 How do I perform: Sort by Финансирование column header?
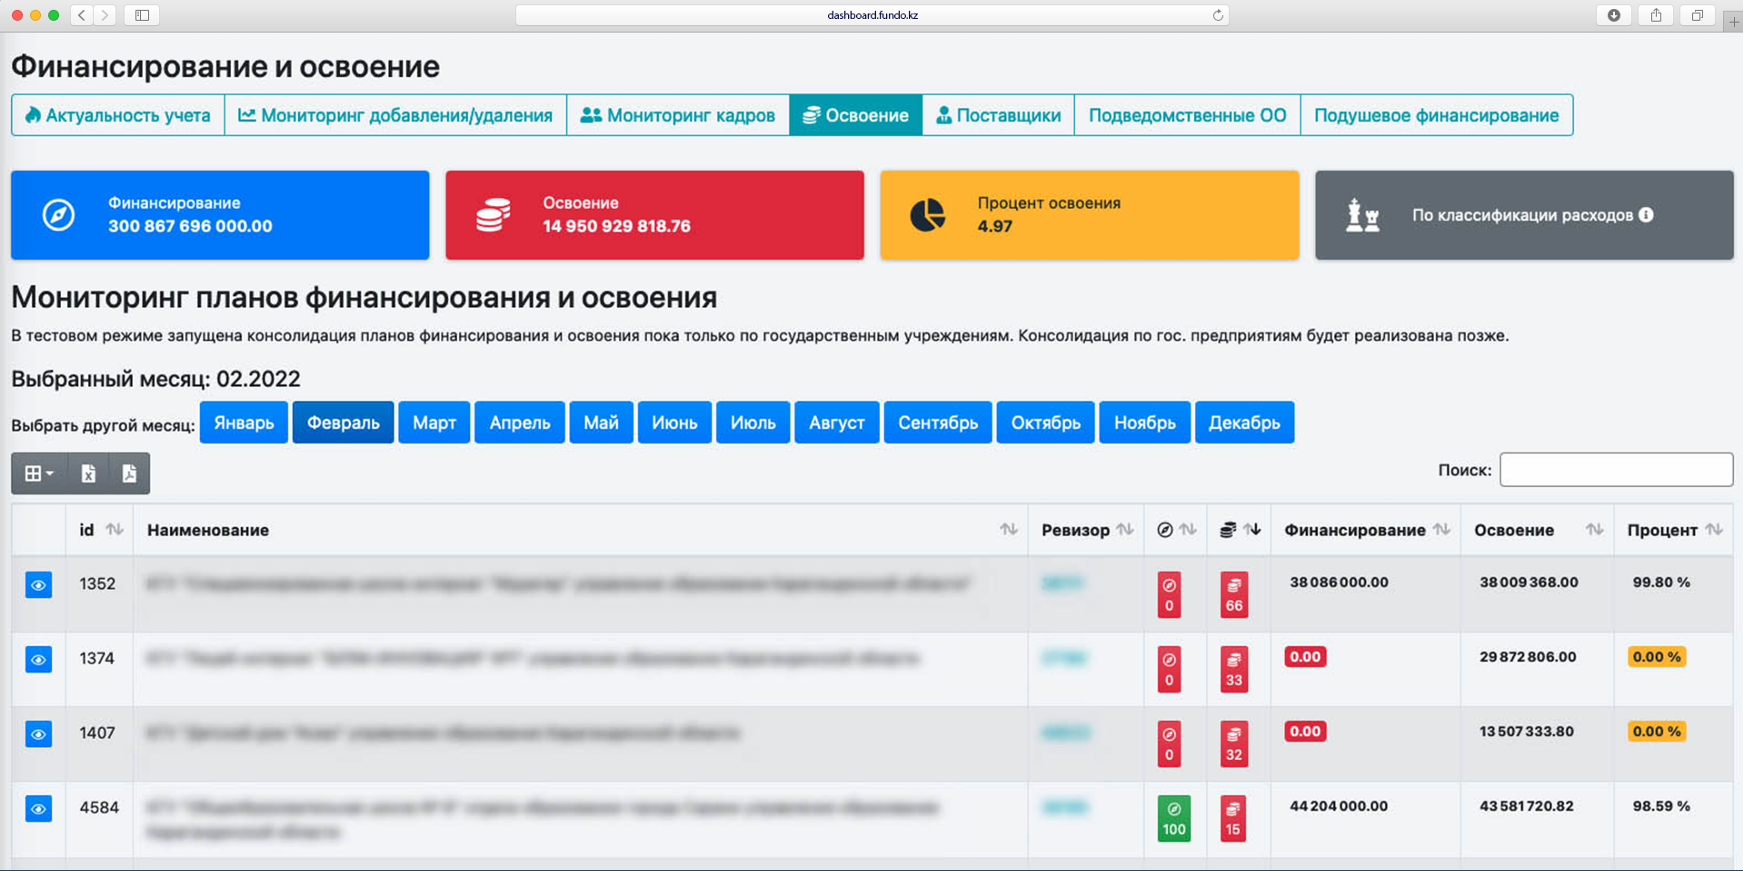click(1366, 530)
